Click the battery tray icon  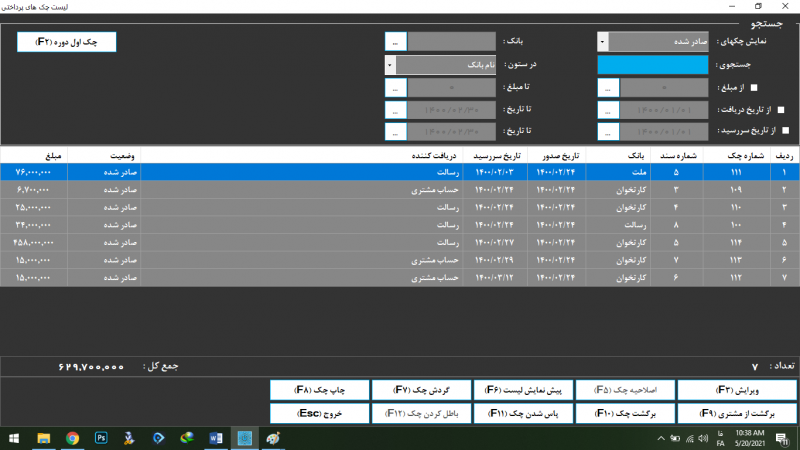click(675, 438)
